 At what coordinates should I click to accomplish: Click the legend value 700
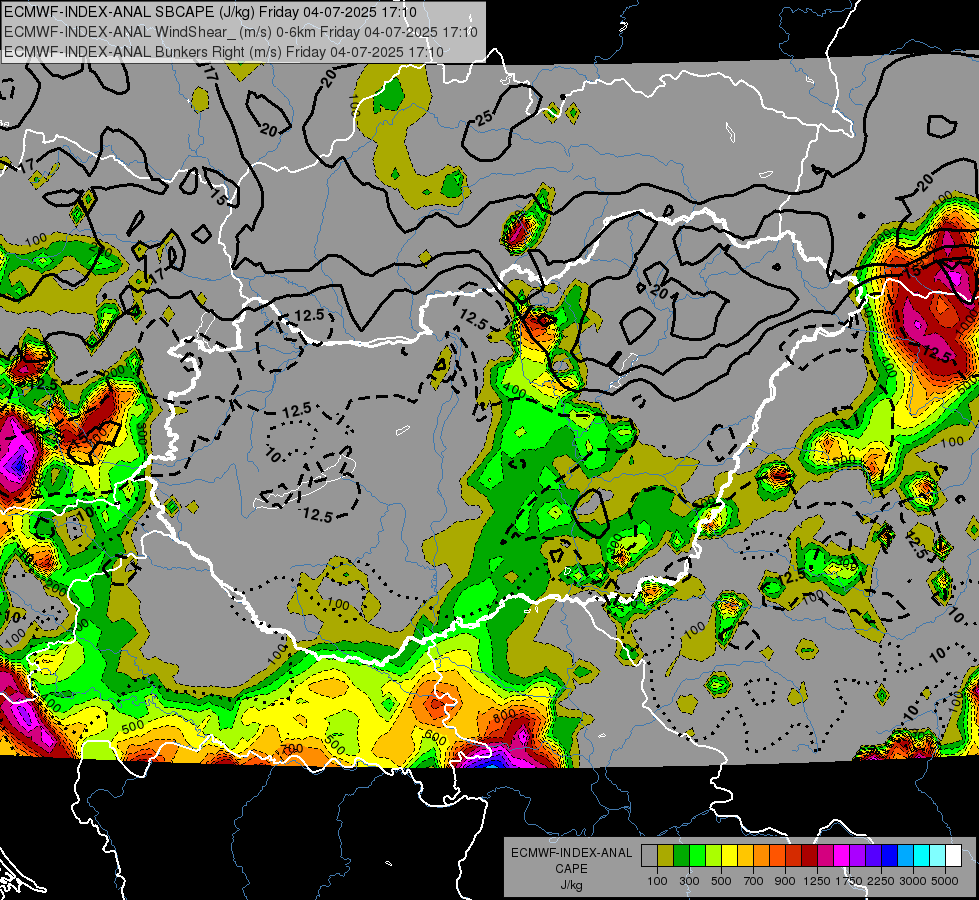(x=754, y=881)
